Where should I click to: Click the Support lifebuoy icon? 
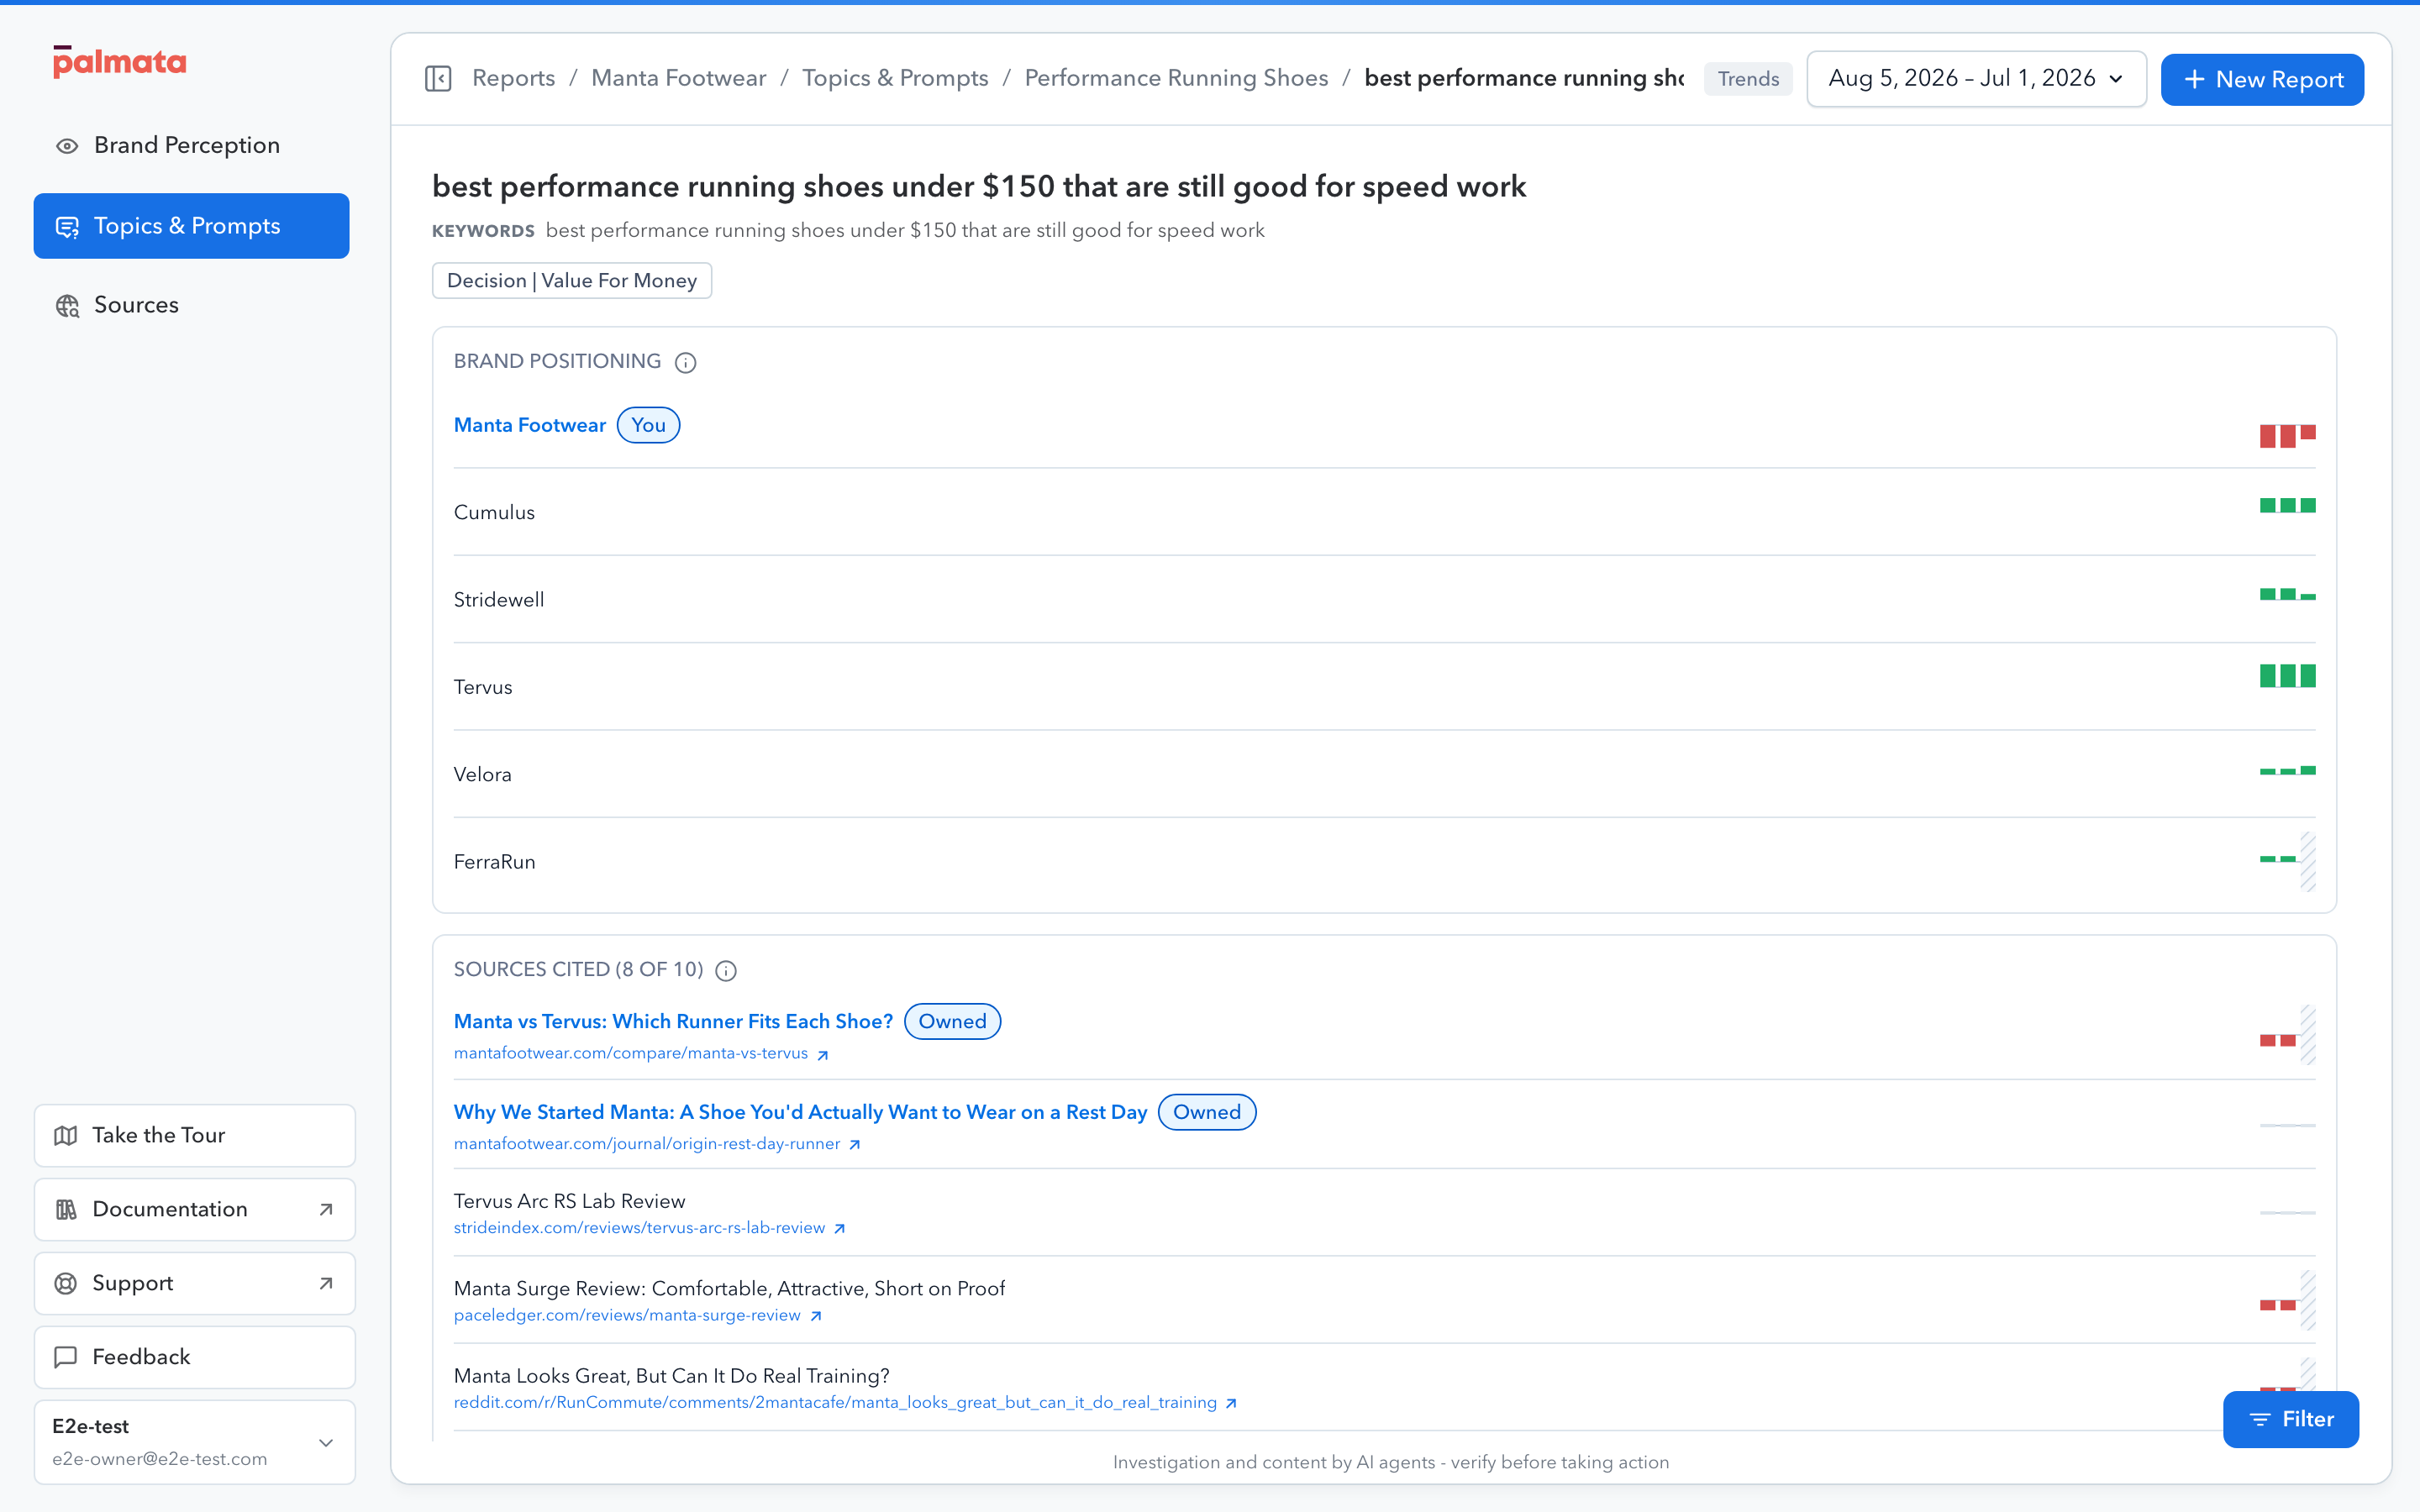[x=66, y=1283]
